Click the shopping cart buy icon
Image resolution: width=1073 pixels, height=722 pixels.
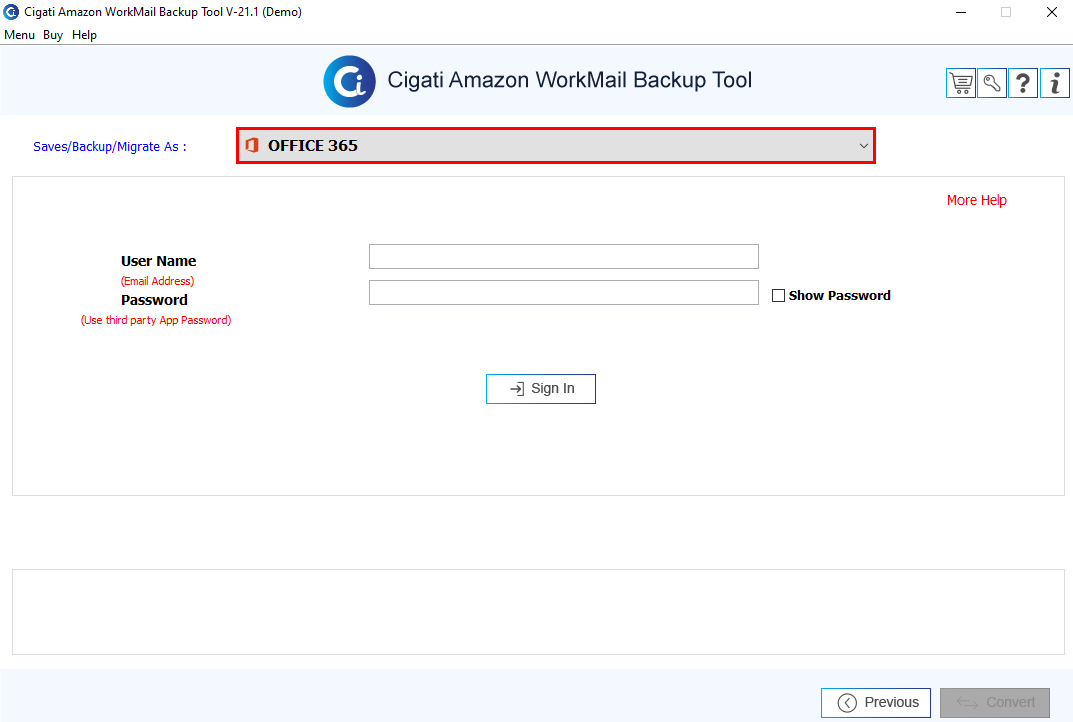(961, 83)
